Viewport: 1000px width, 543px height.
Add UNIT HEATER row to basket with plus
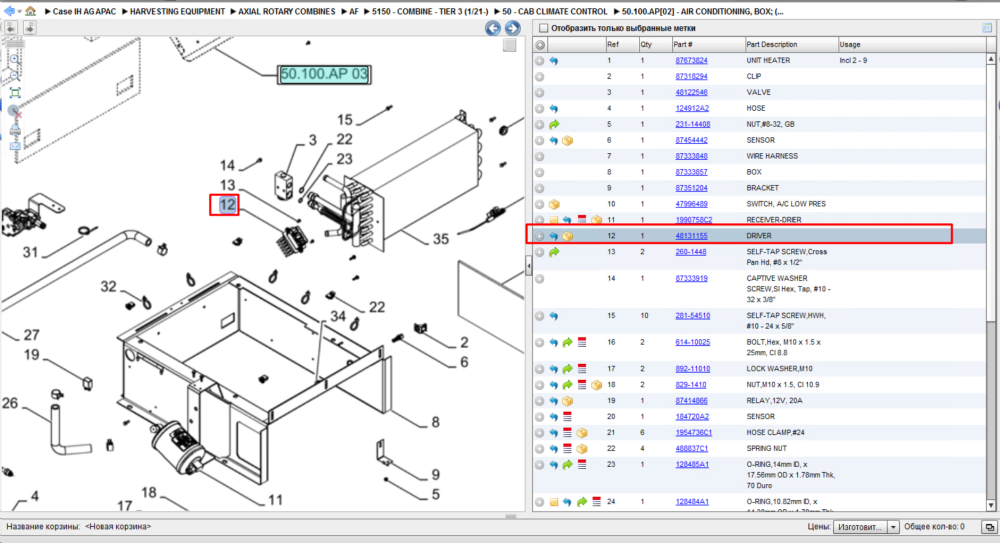pos(540,61)
